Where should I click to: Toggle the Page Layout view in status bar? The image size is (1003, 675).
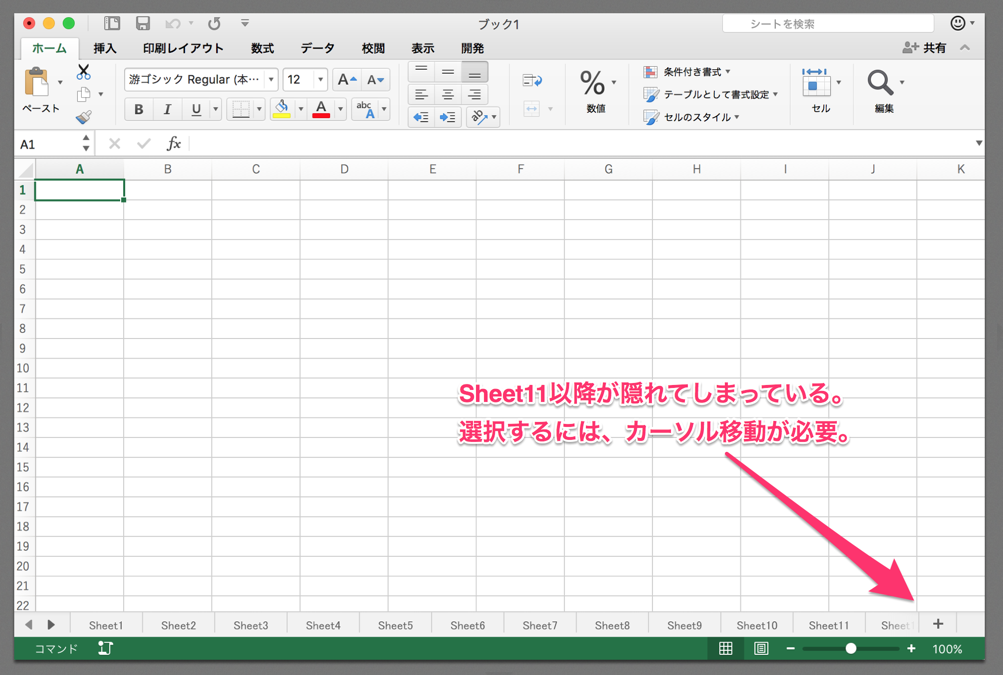(x=759, y=648)
